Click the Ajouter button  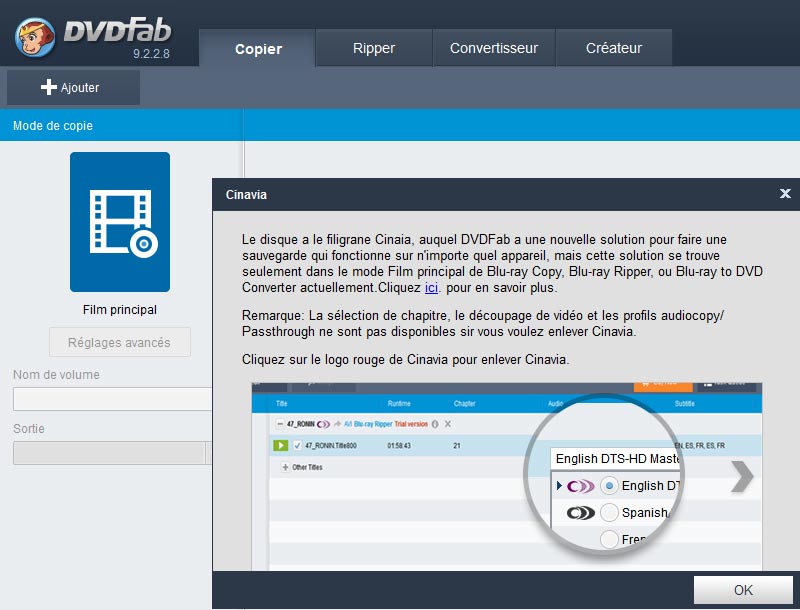pos(73,88)
